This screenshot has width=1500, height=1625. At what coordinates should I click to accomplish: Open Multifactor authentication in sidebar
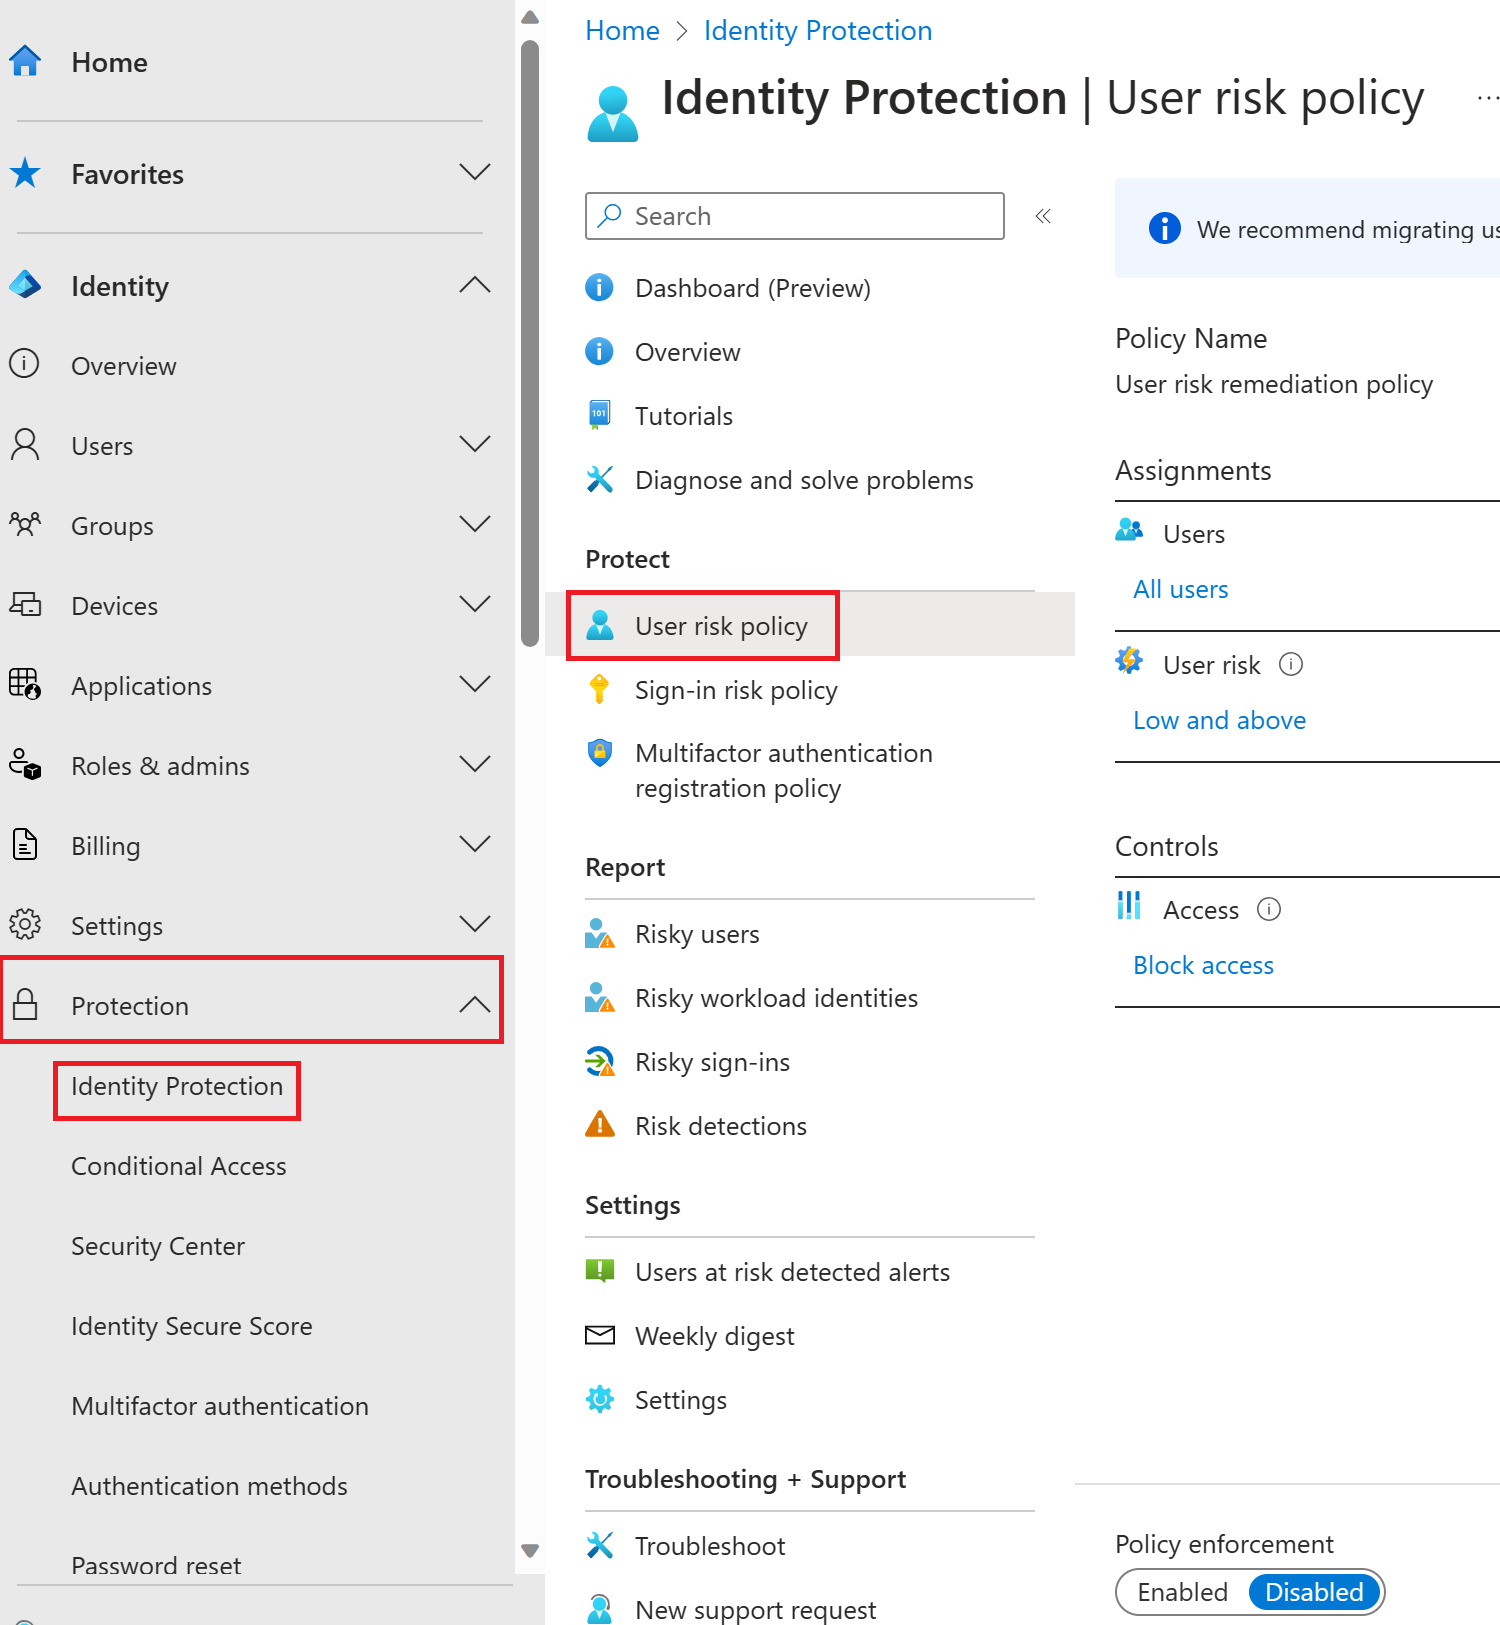click(220, 1406)
